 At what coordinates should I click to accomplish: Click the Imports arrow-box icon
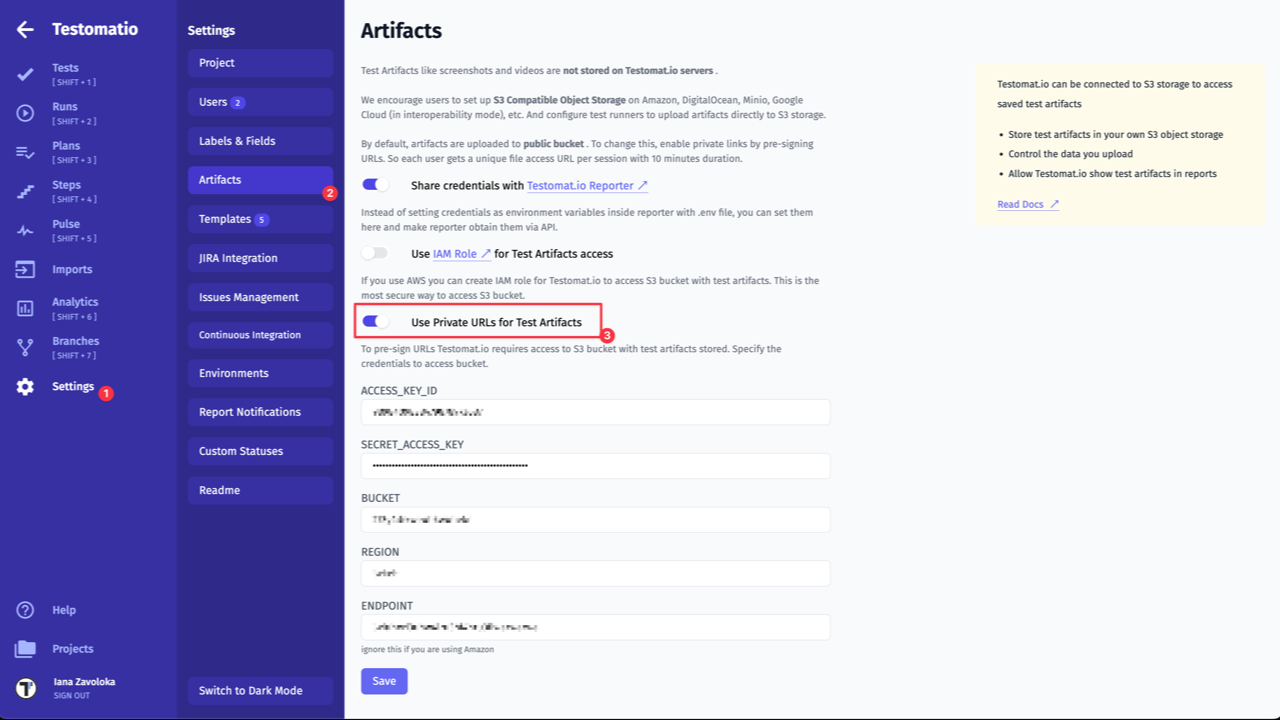coord(25,269)
